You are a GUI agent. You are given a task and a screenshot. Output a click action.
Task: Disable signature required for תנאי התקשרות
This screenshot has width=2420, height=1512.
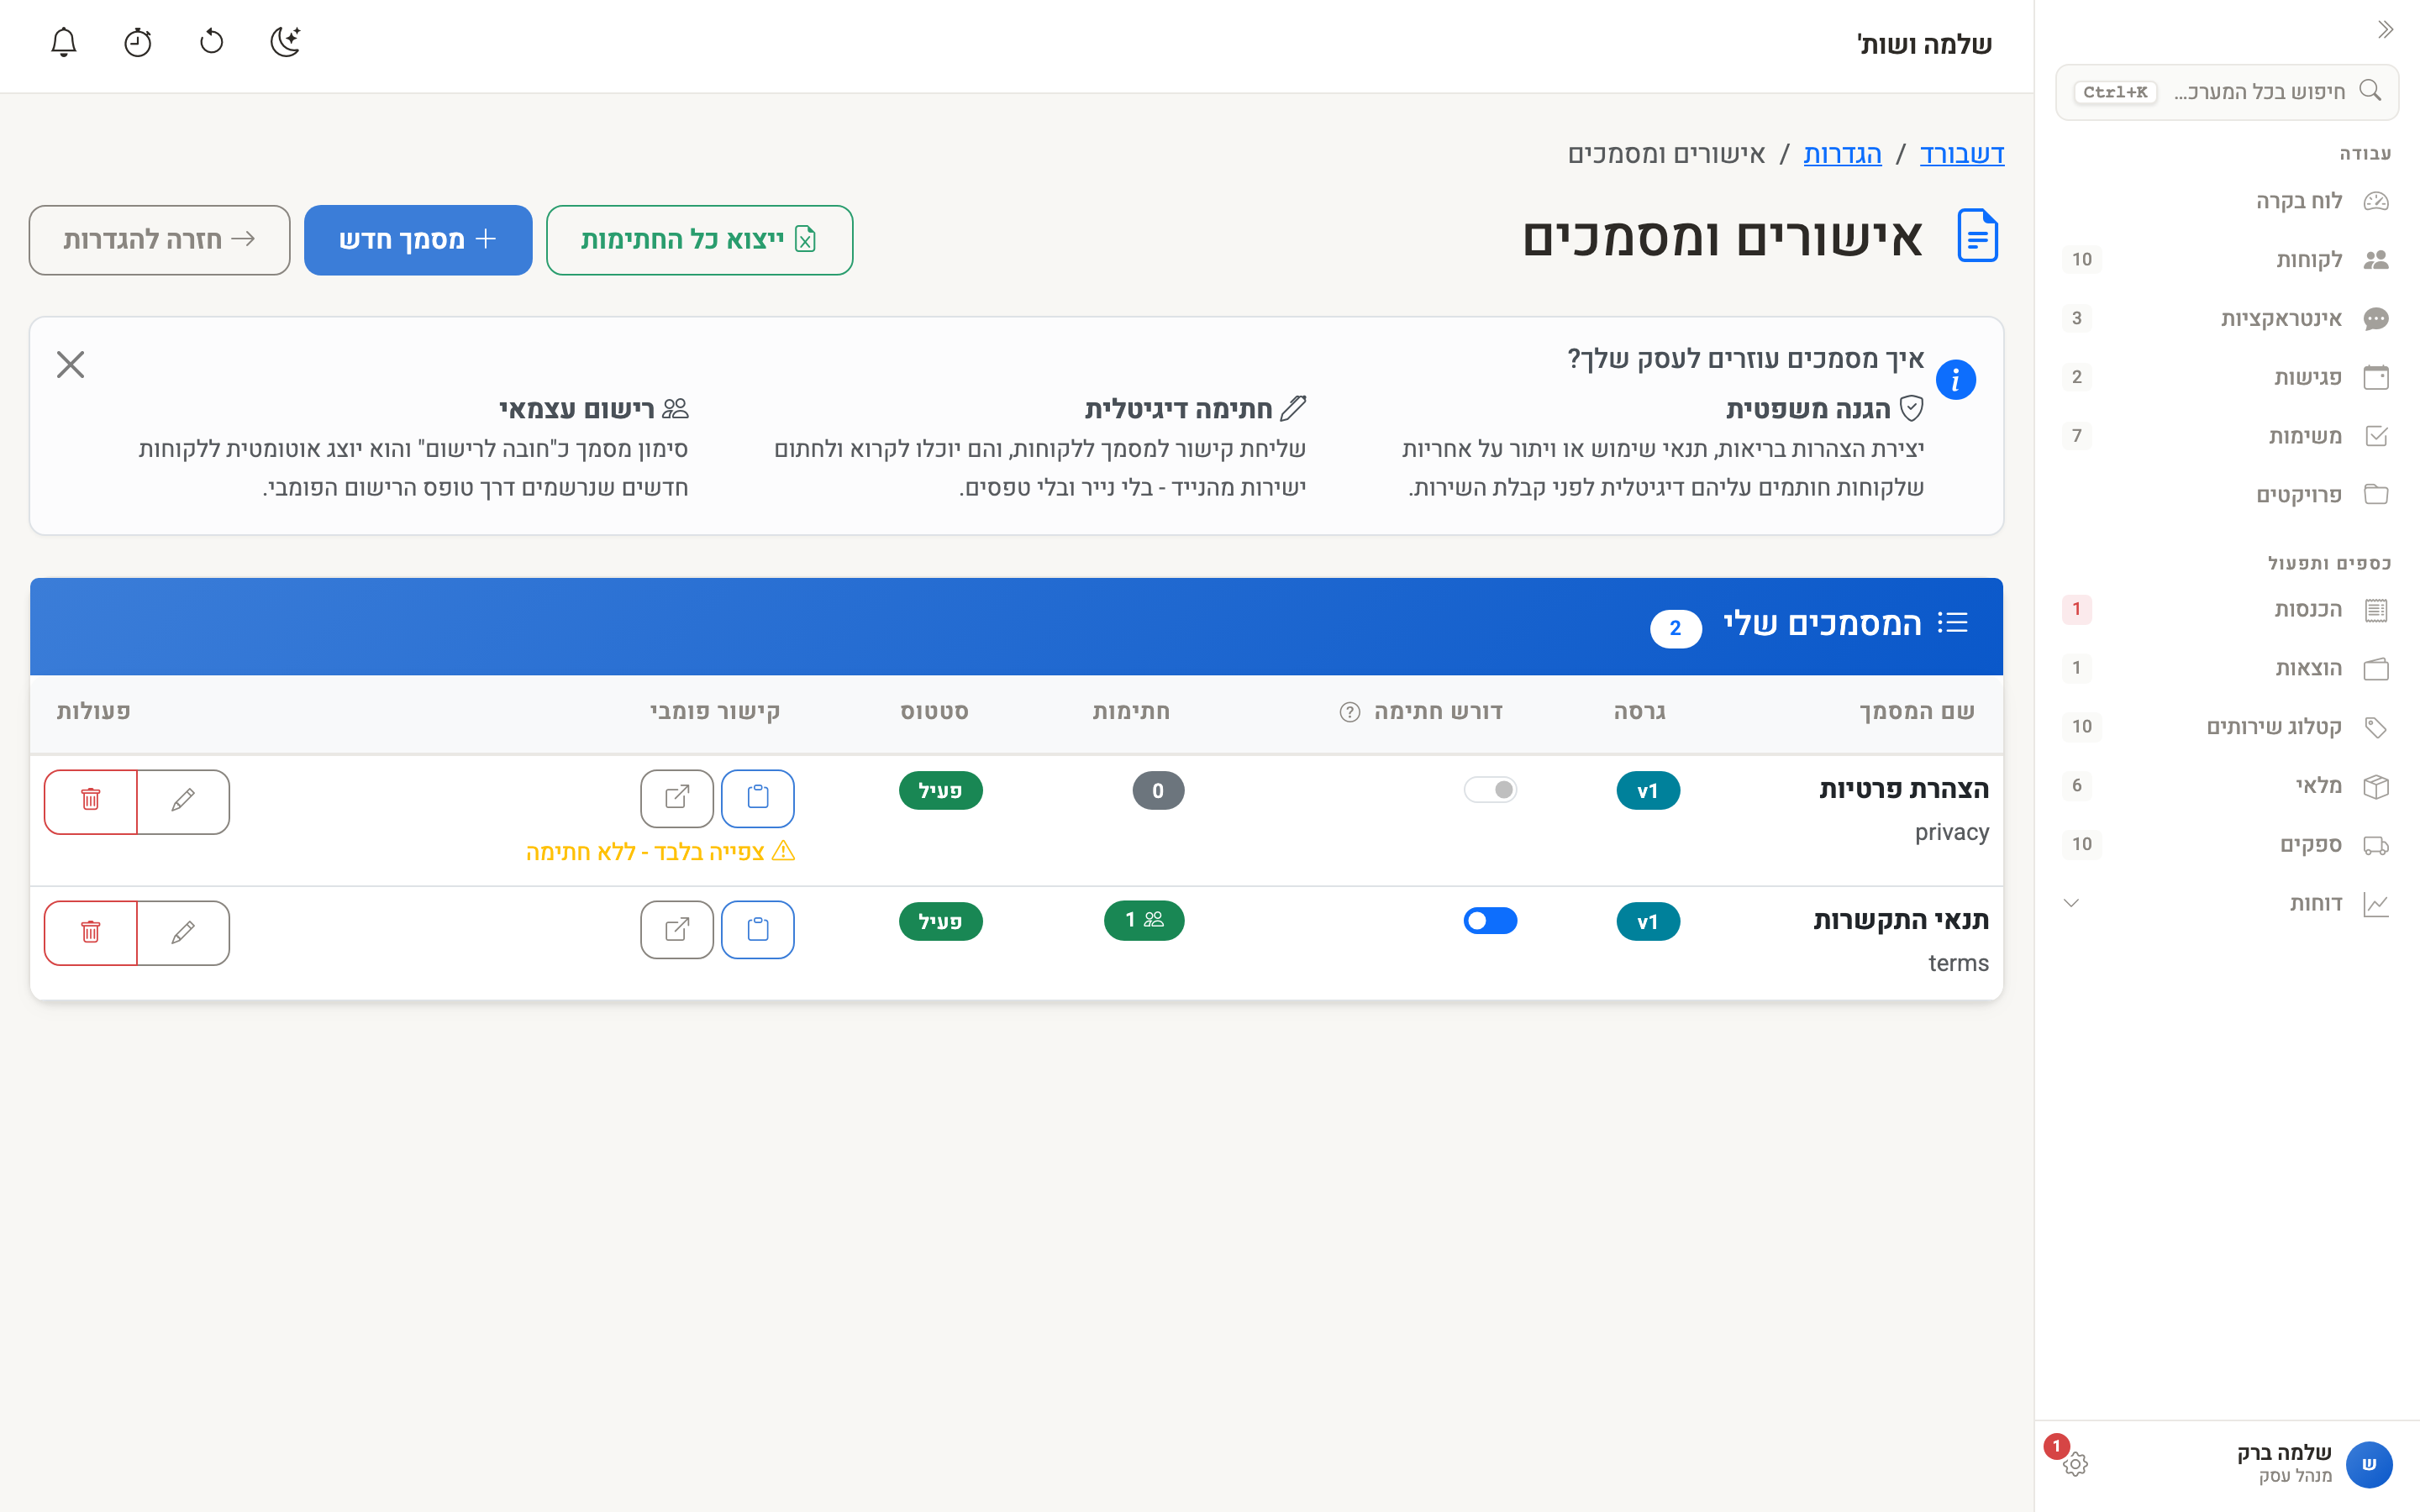click(1490, 920)
